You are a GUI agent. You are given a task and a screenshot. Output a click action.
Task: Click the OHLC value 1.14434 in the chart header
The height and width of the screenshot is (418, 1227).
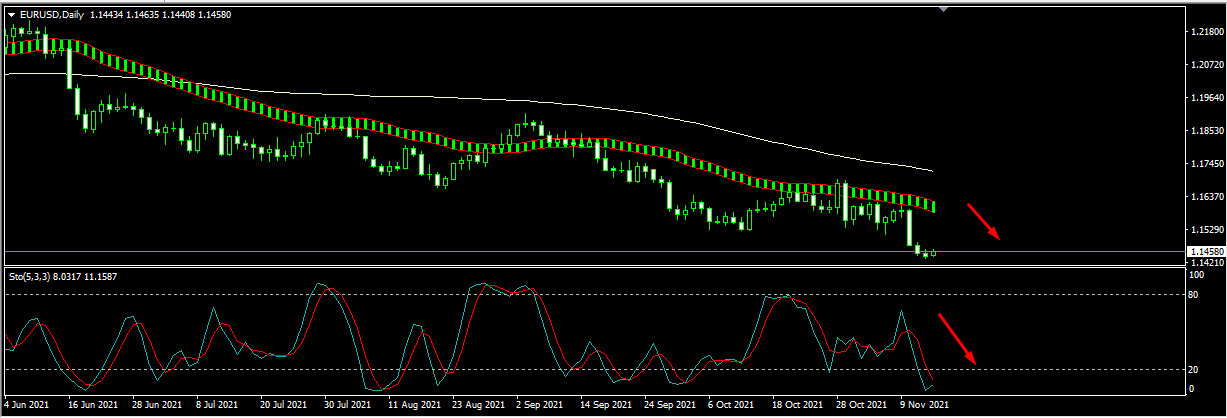[108, 15]
